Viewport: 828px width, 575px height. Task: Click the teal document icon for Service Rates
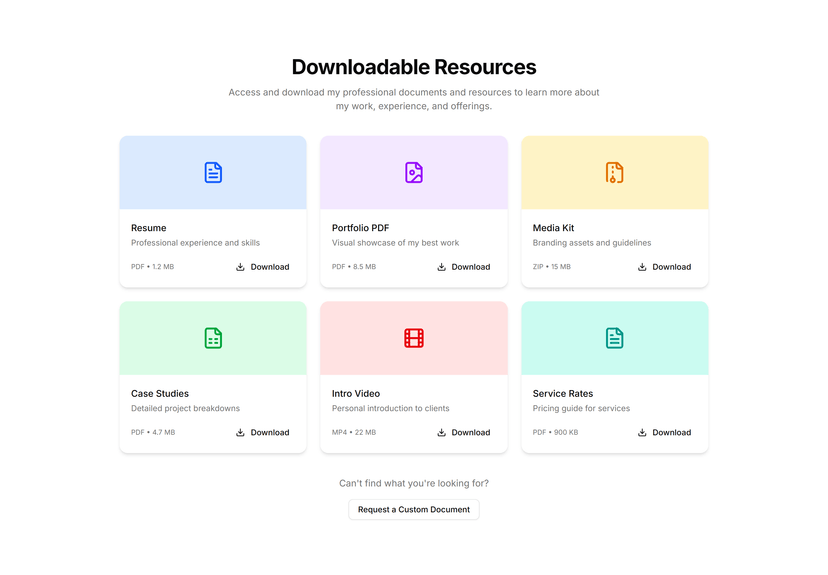coord(614,338)
